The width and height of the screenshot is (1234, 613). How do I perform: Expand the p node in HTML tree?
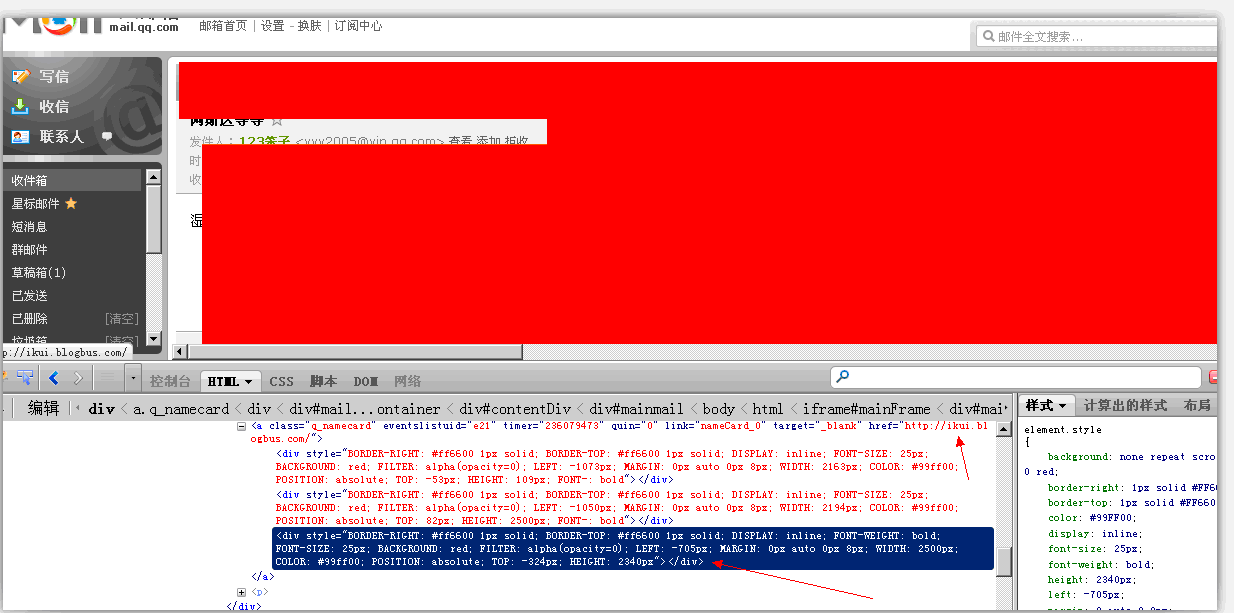241,592
